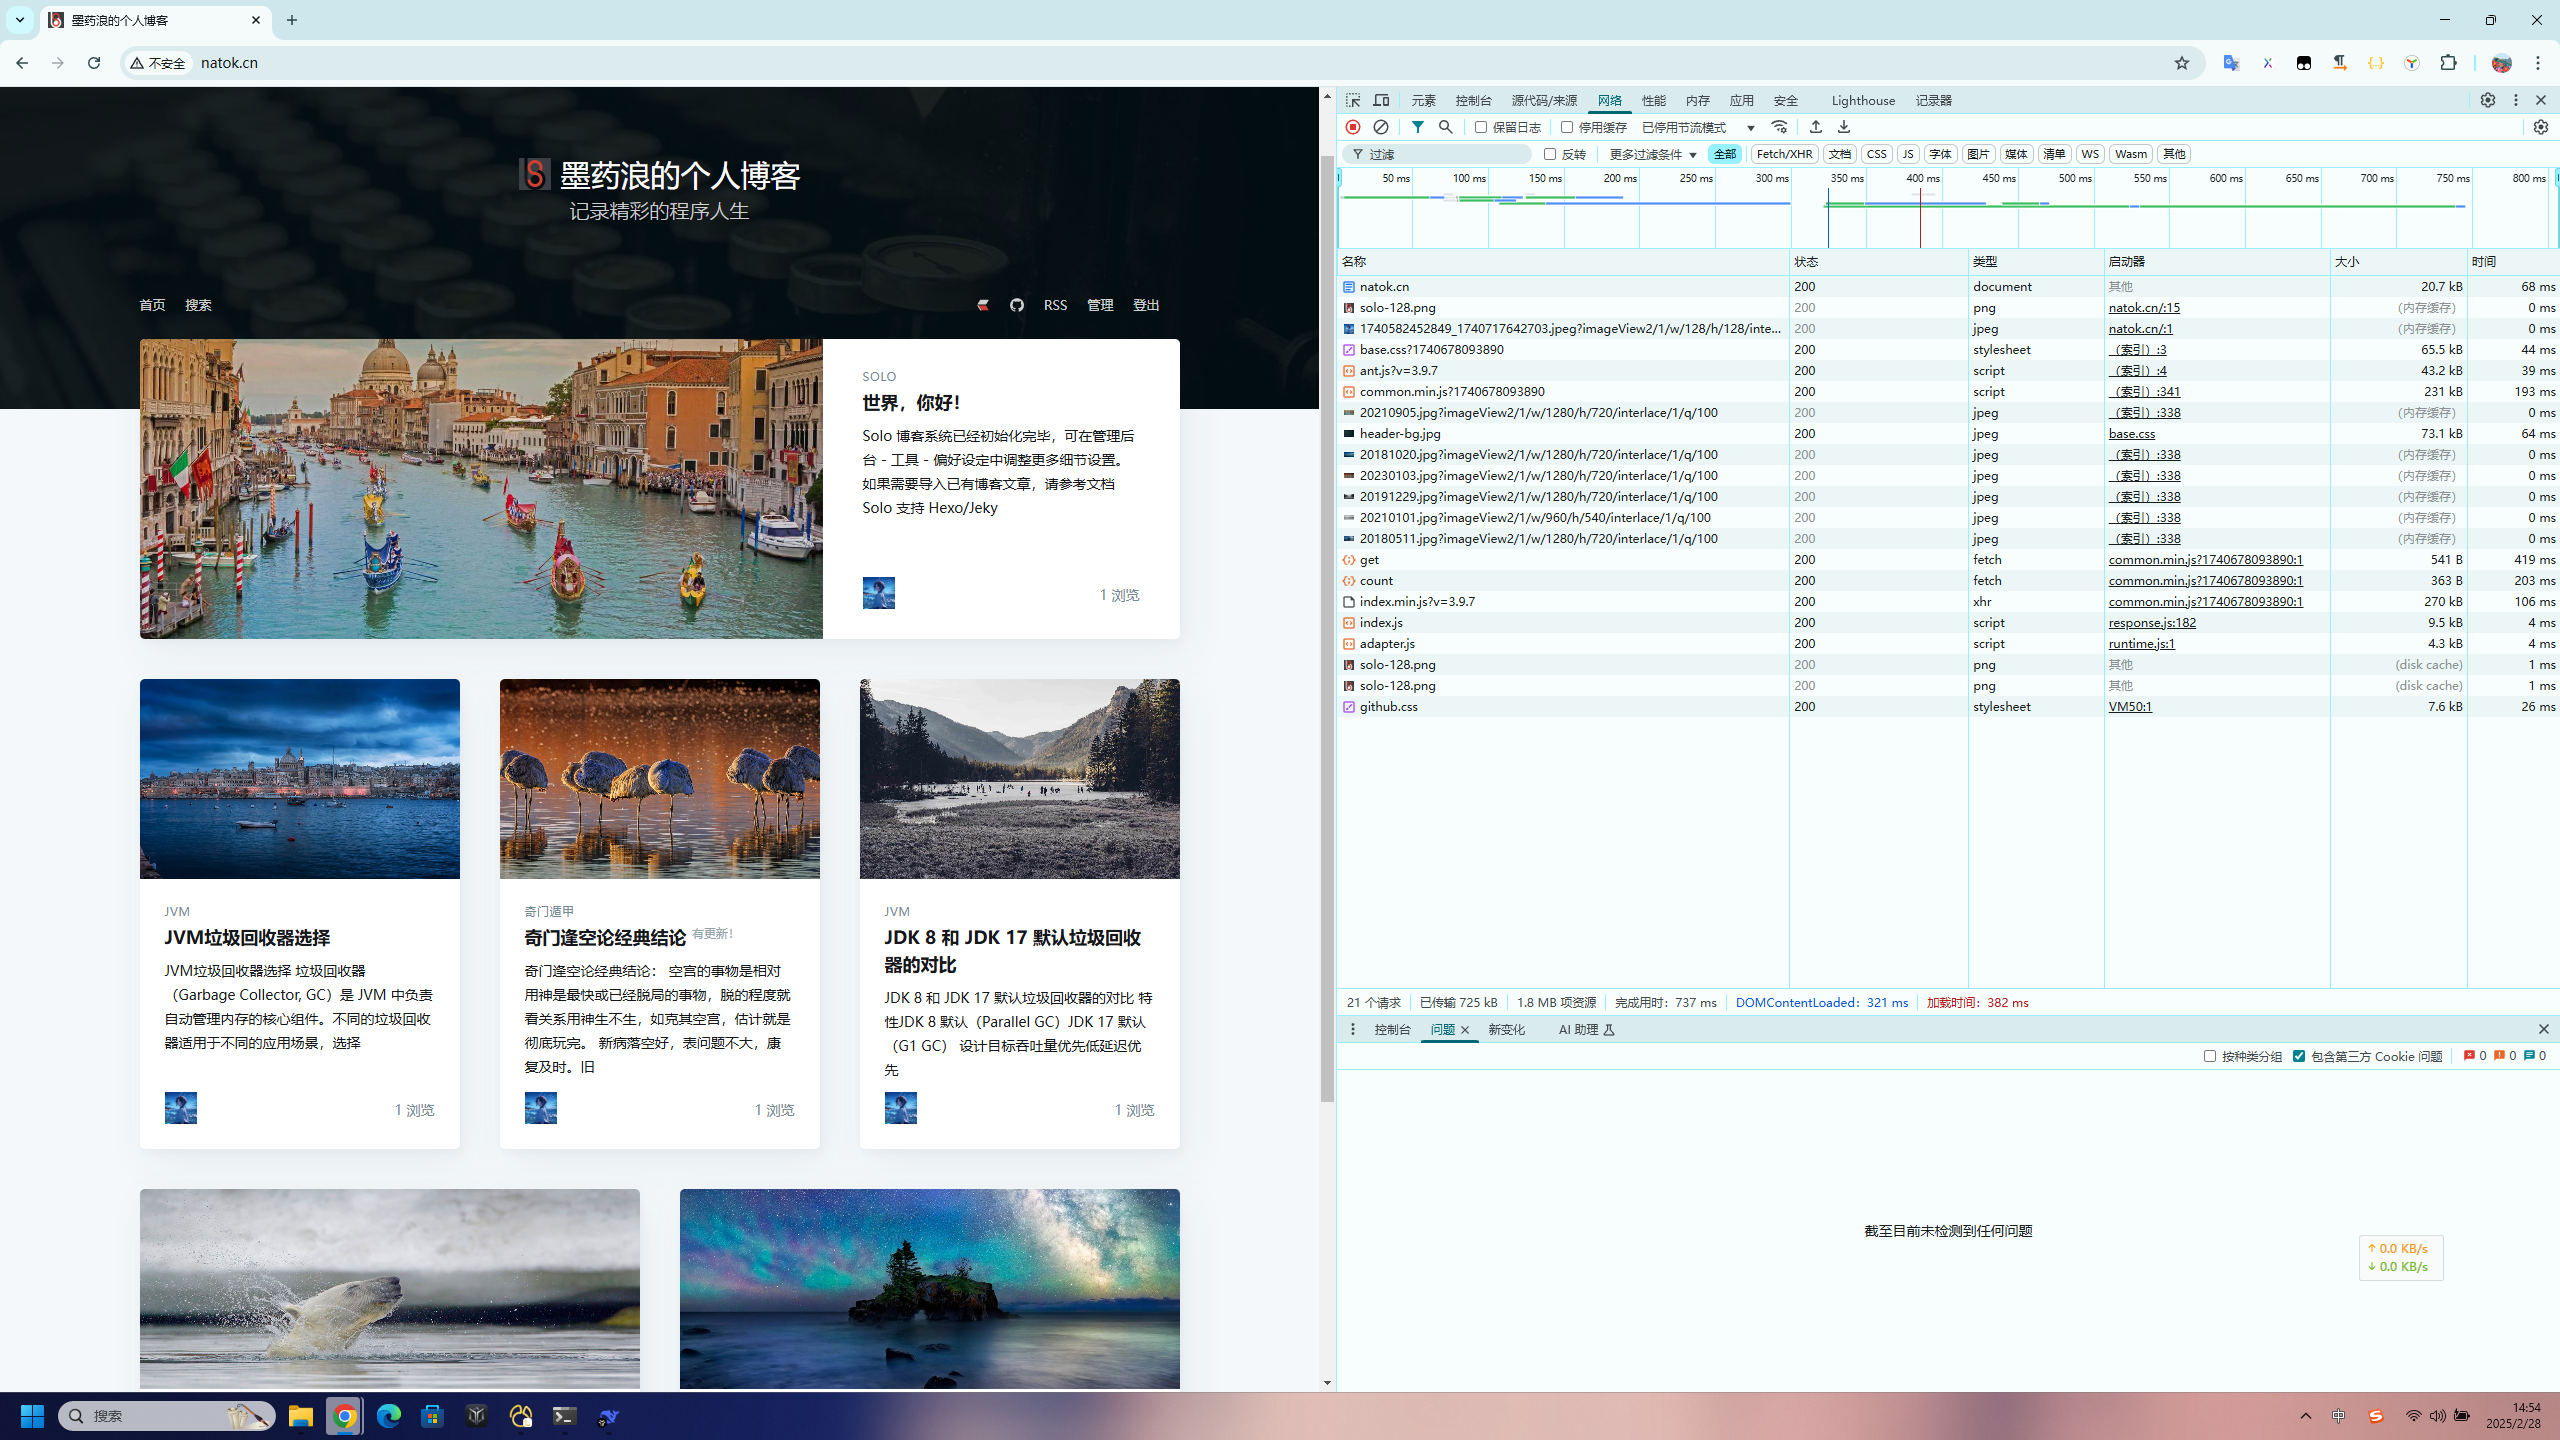The width and height of the screenshot is (2560, 1440).
Task: Check the 反转 filter checkbox
Action: click(x=1550, y=154)
